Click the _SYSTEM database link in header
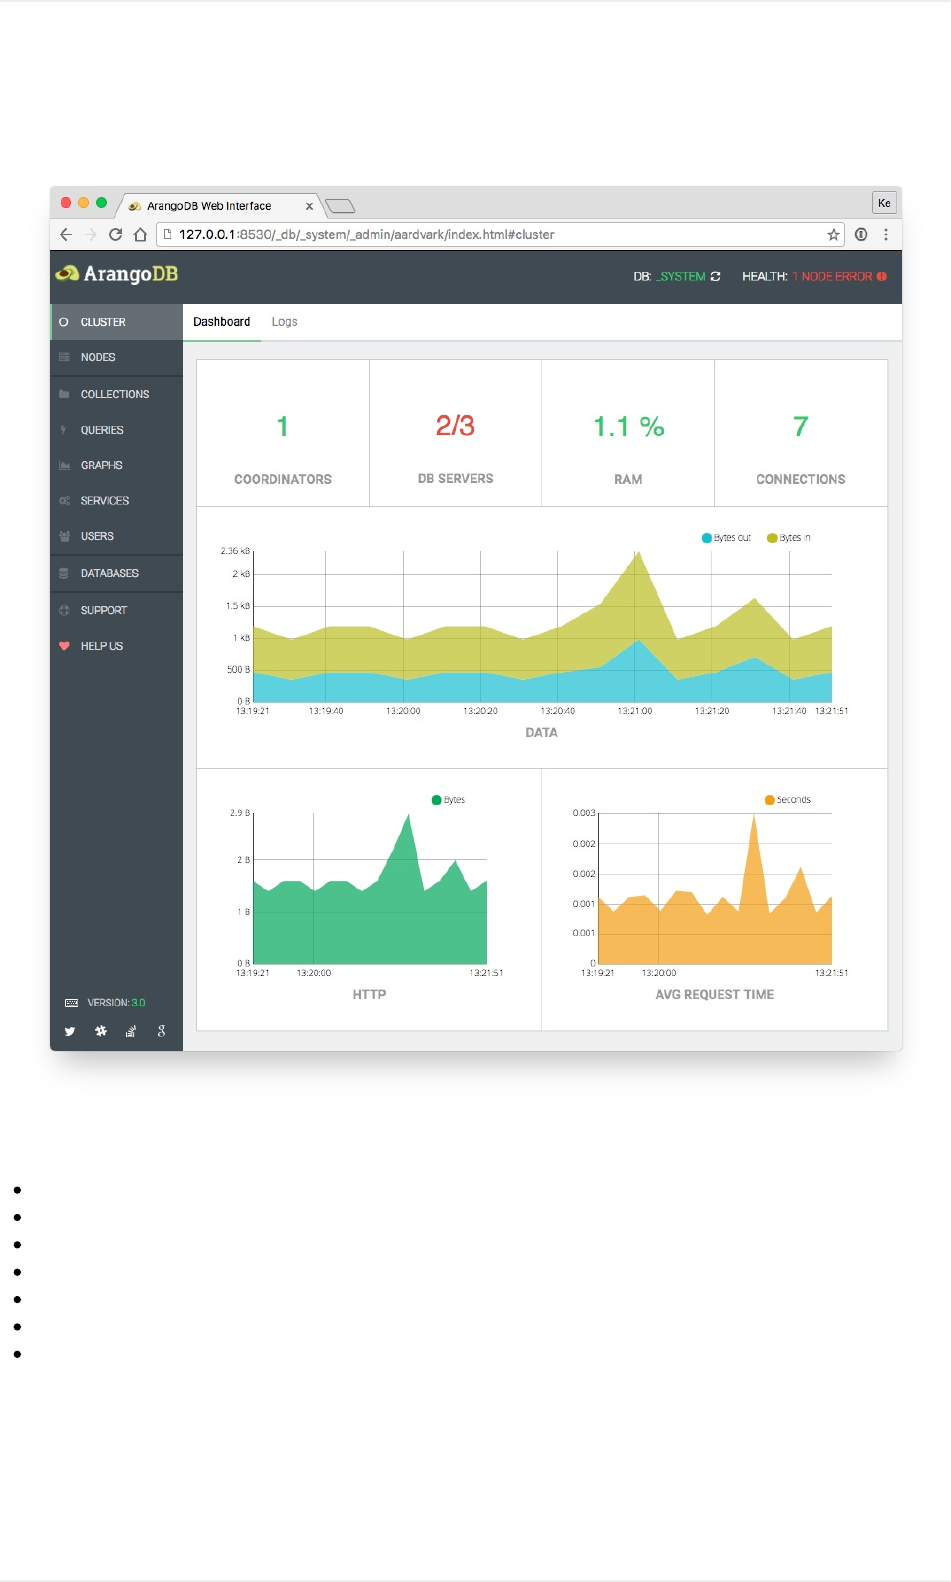This screenshot has width=951, height=1582. point(681,277)
